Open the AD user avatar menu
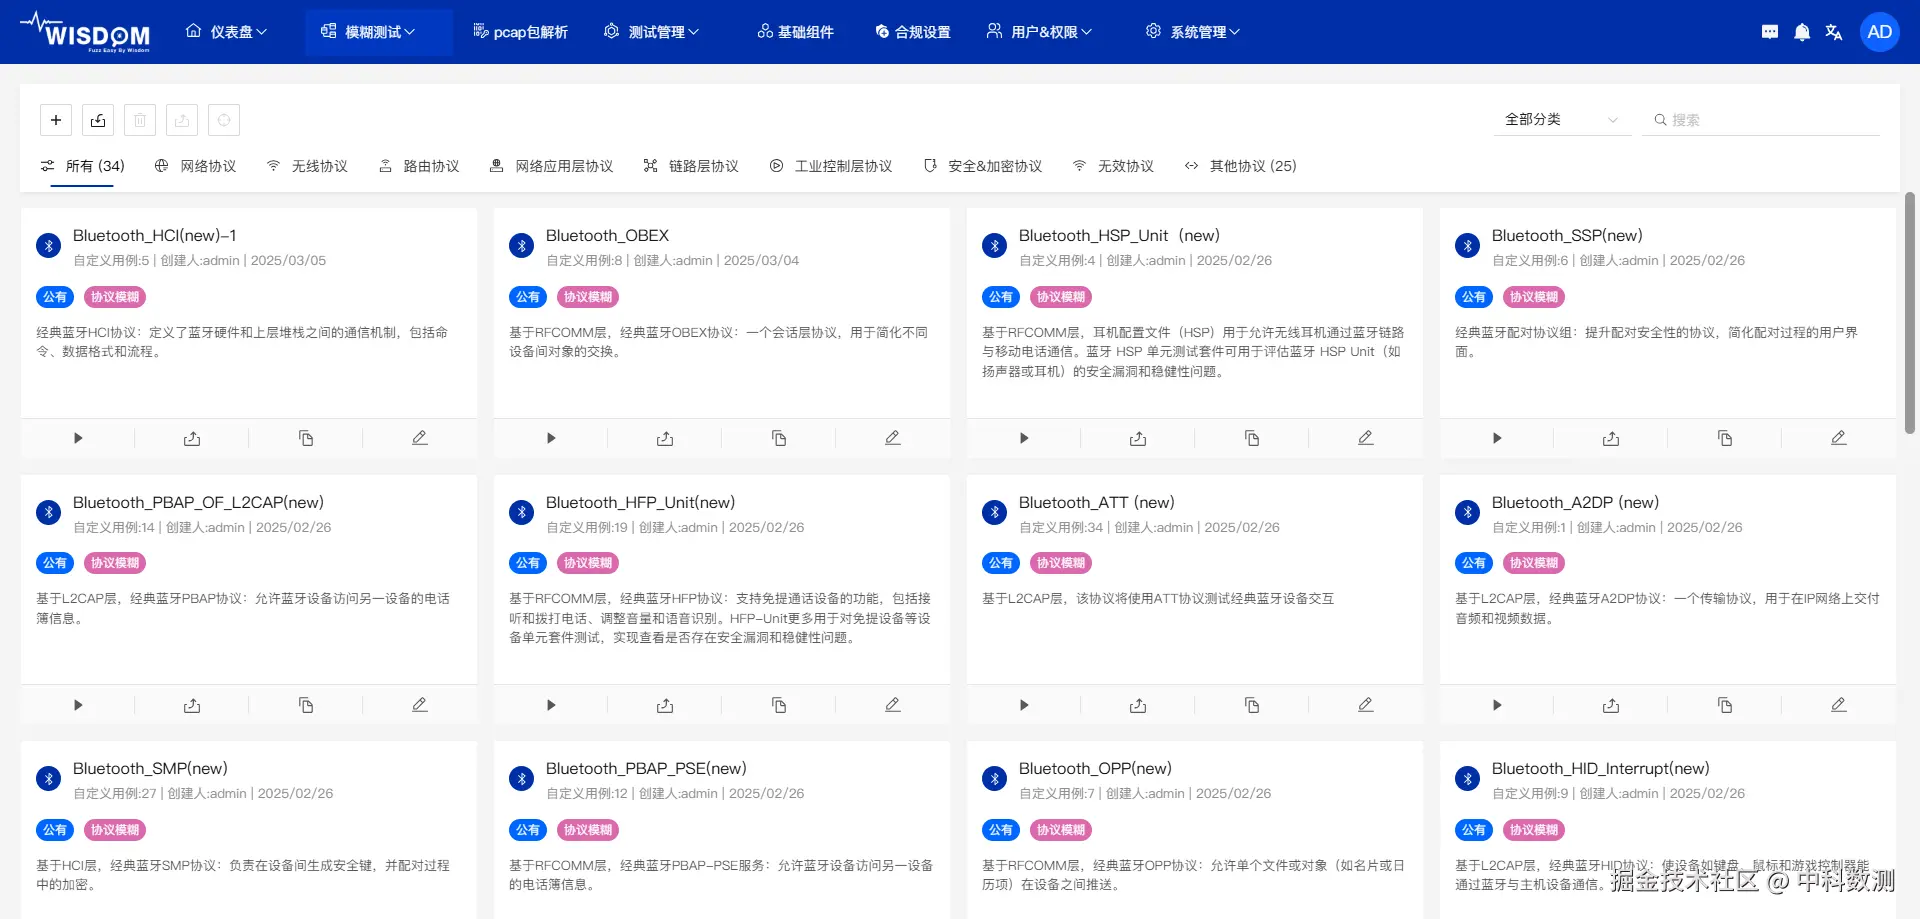The height and width of the screenshot is (919, 1920). (x=1880, y=32)
